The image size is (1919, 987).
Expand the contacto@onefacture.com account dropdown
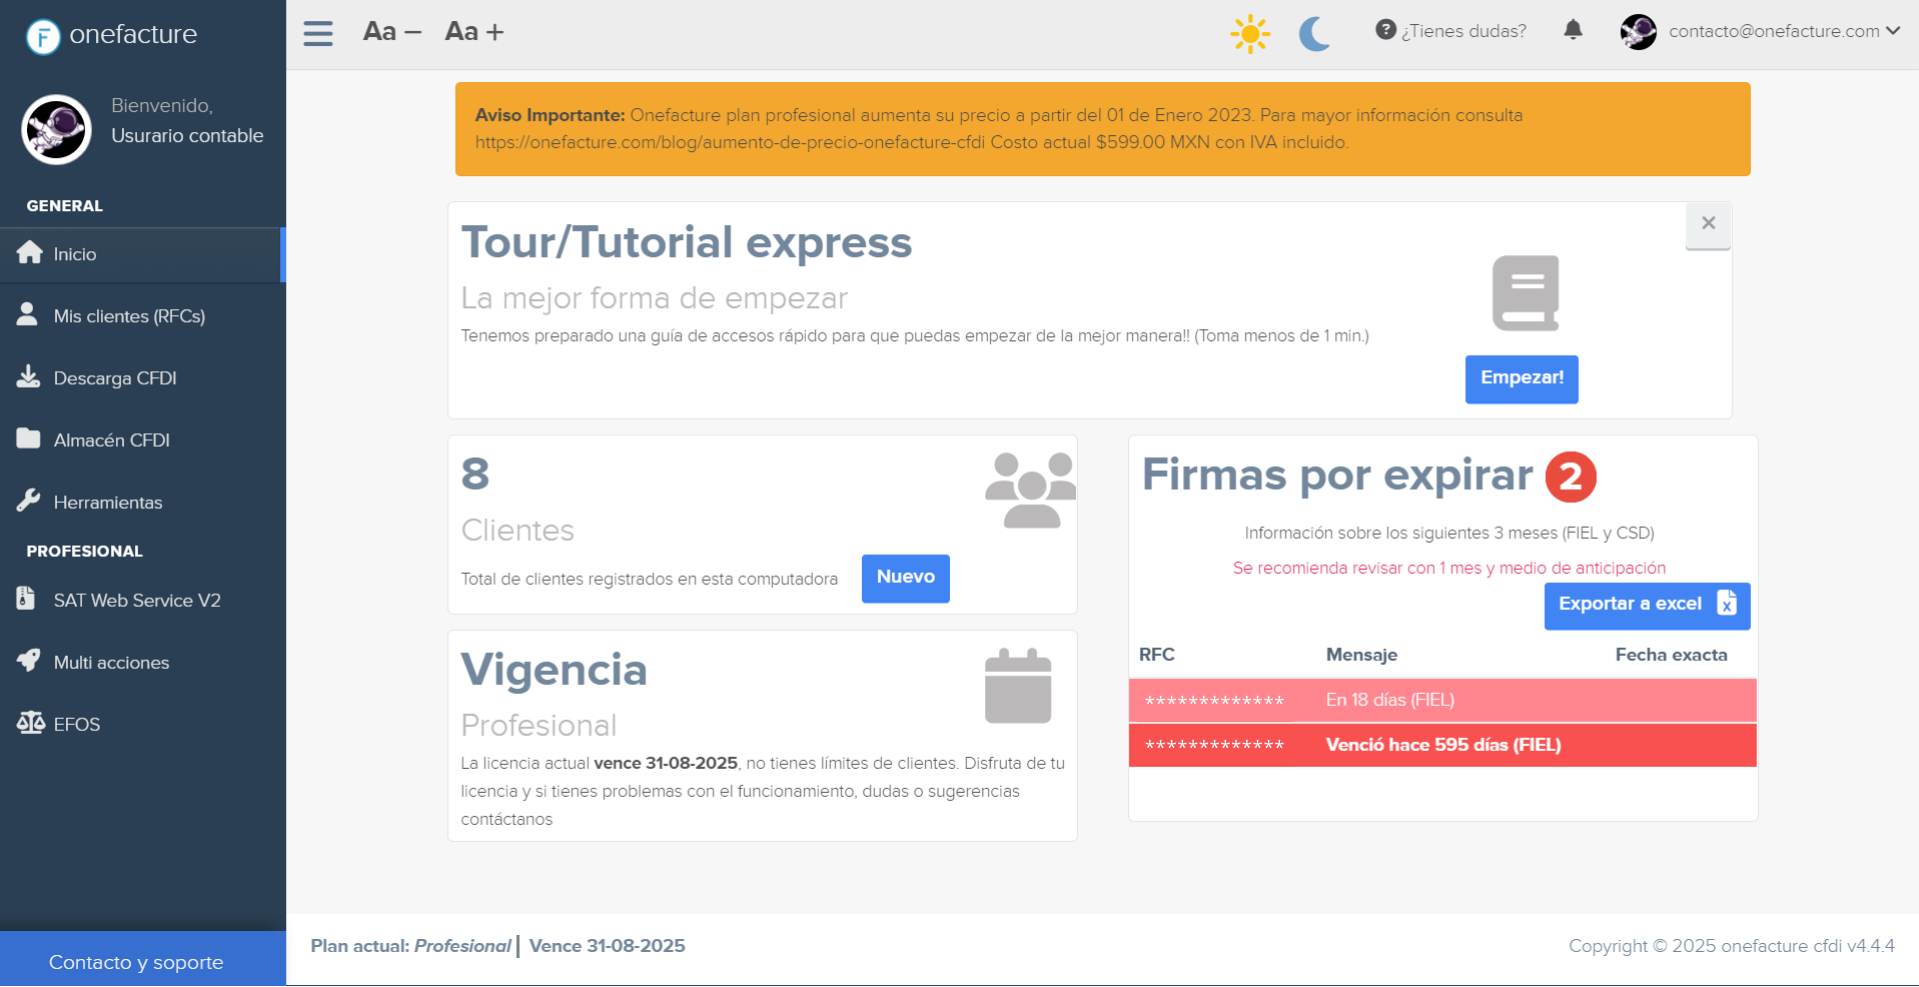click(1784, 31)
